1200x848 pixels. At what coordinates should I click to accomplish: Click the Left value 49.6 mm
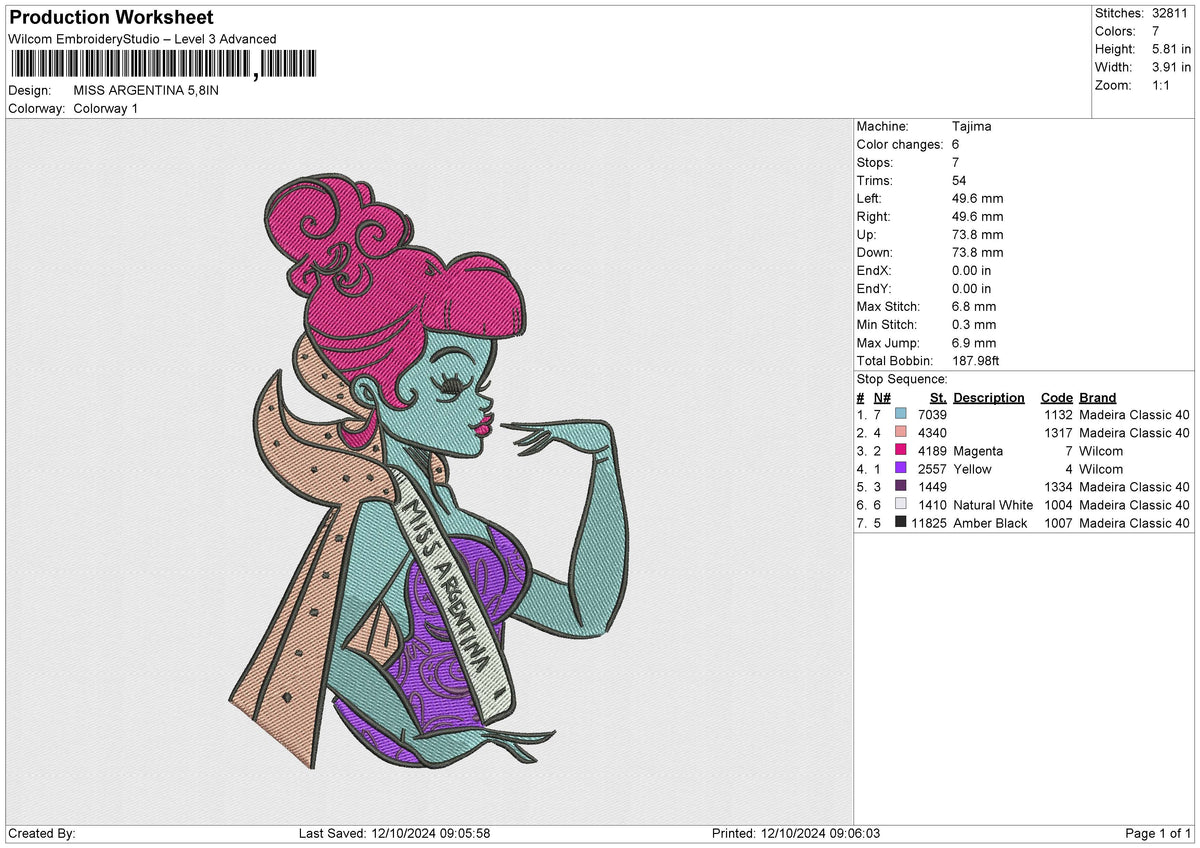(x=977, y=199)
